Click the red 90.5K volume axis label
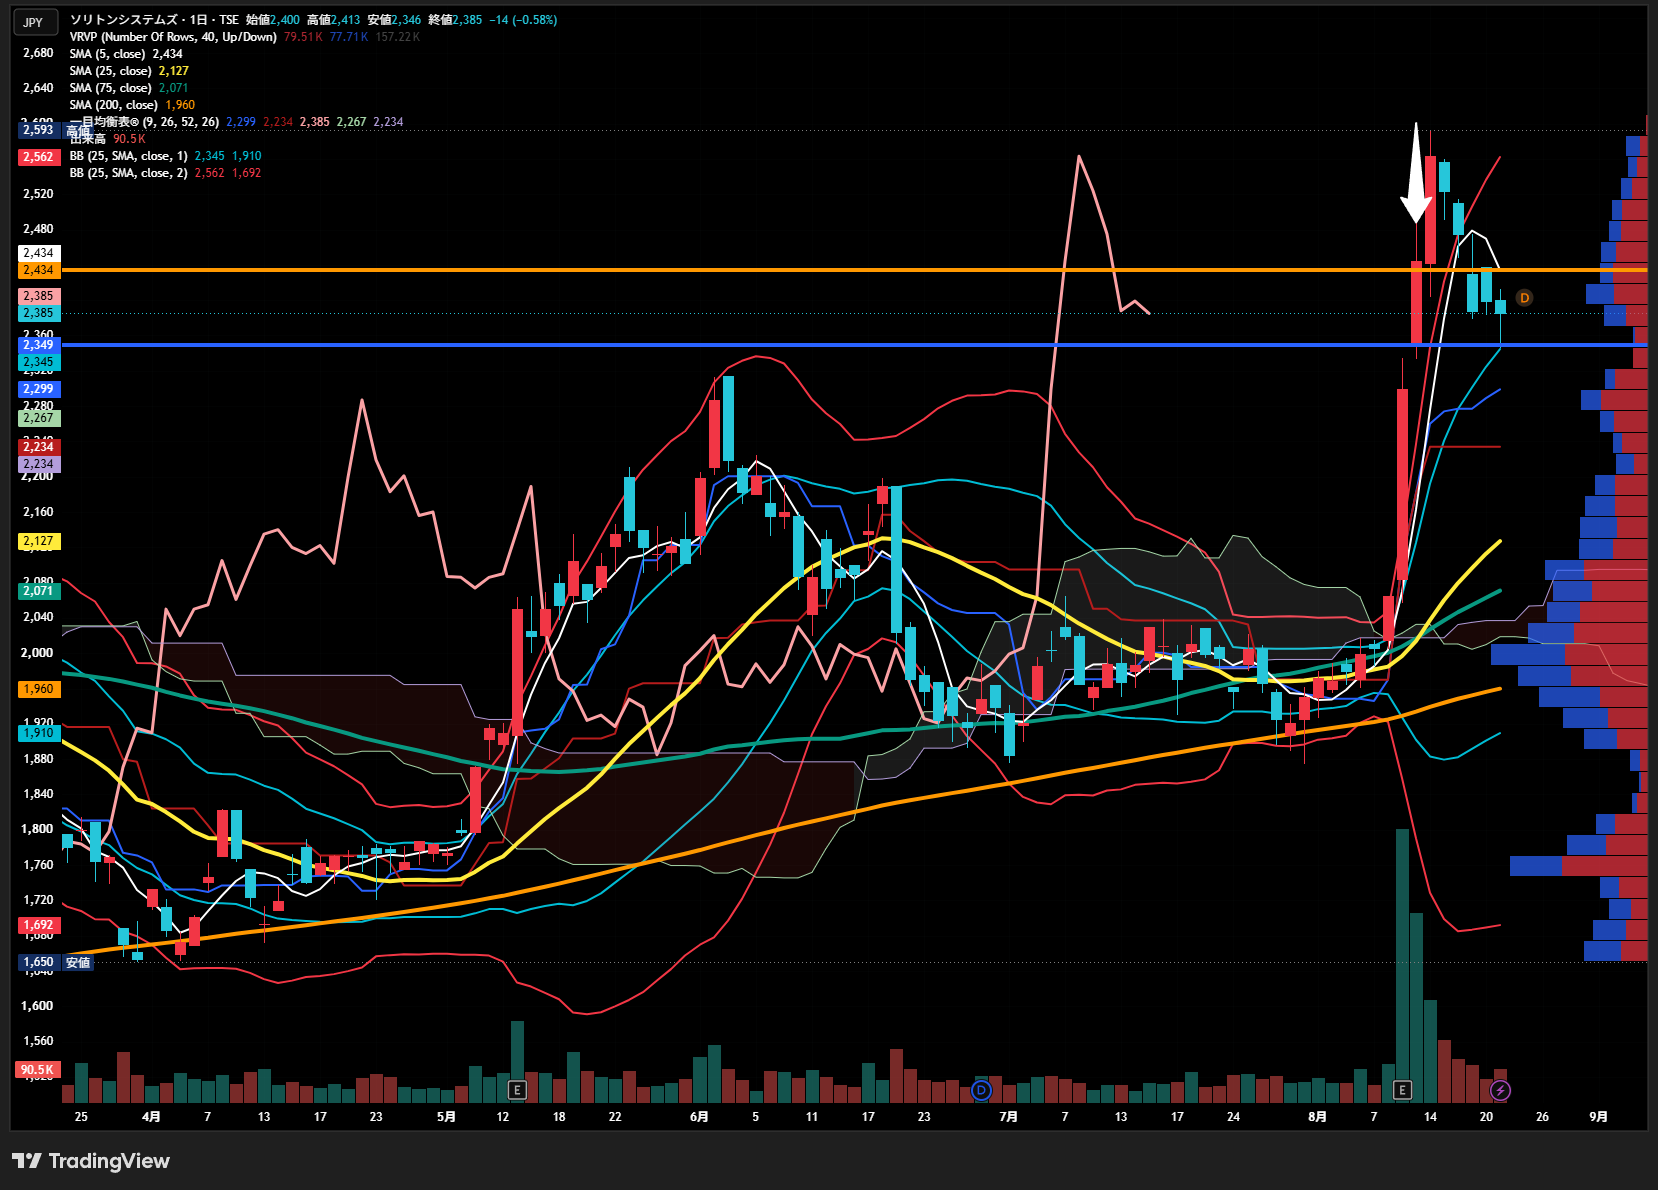Viewport: 1658px width, 1190px height. (37, 1070)
